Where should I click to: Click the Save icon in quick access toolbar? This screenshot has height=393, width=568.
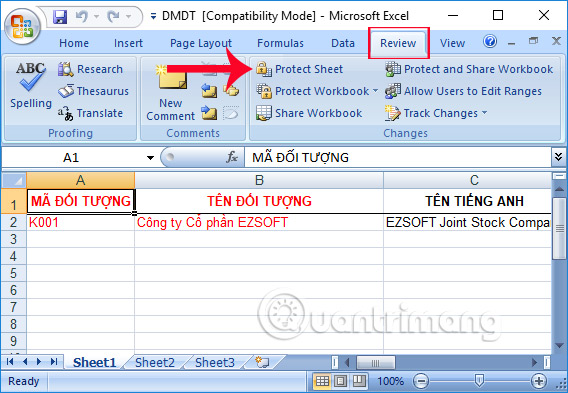pos(60,16)
